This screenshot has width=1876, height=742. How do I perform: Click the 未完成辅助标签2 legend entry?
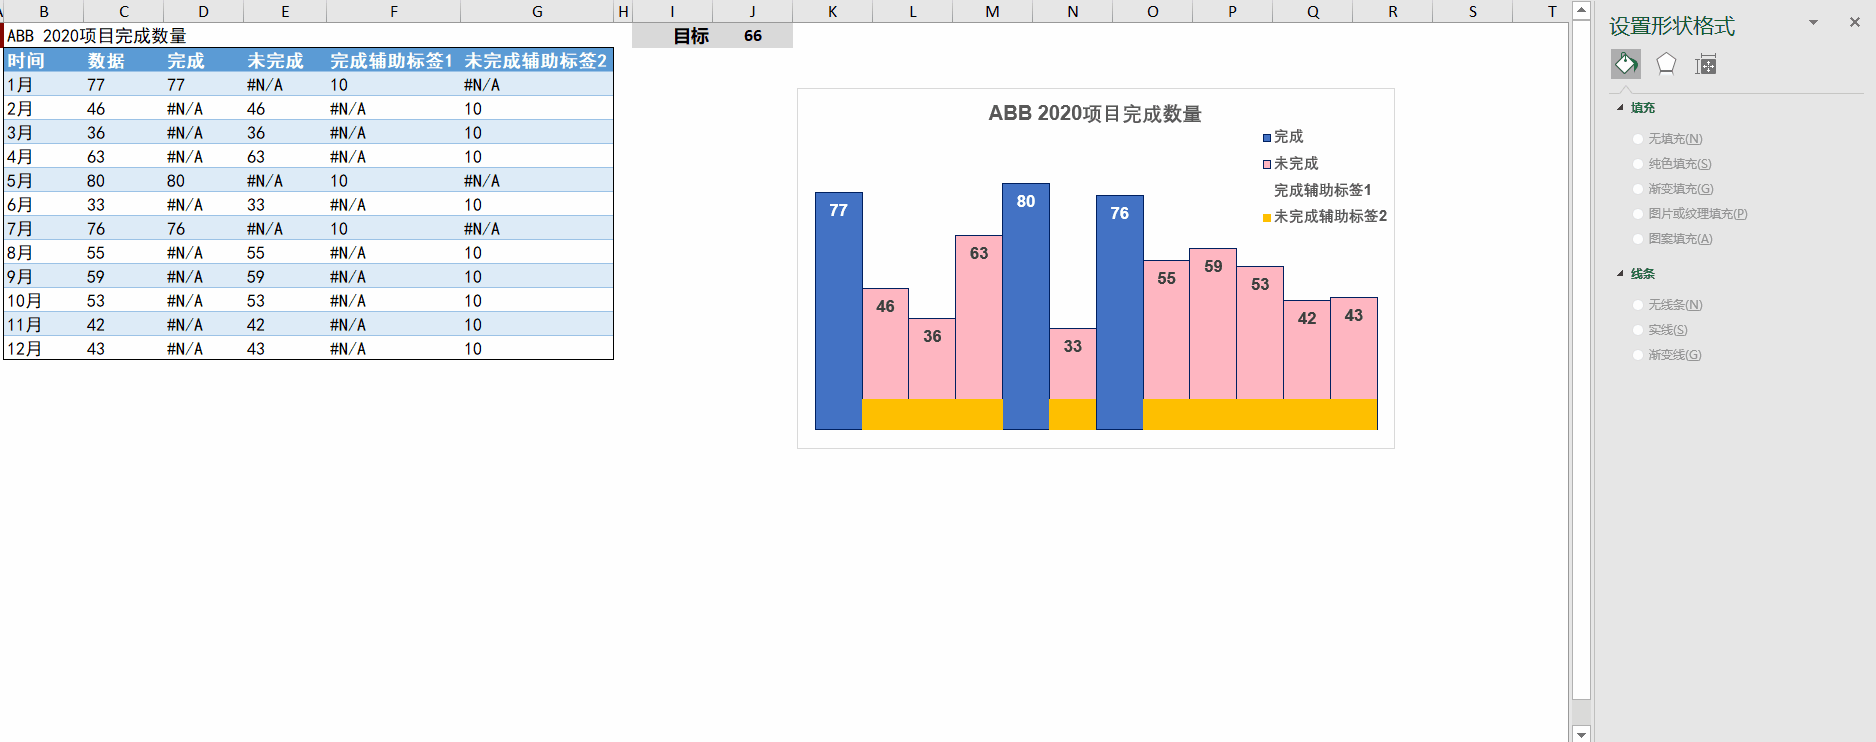[1325, 217]
